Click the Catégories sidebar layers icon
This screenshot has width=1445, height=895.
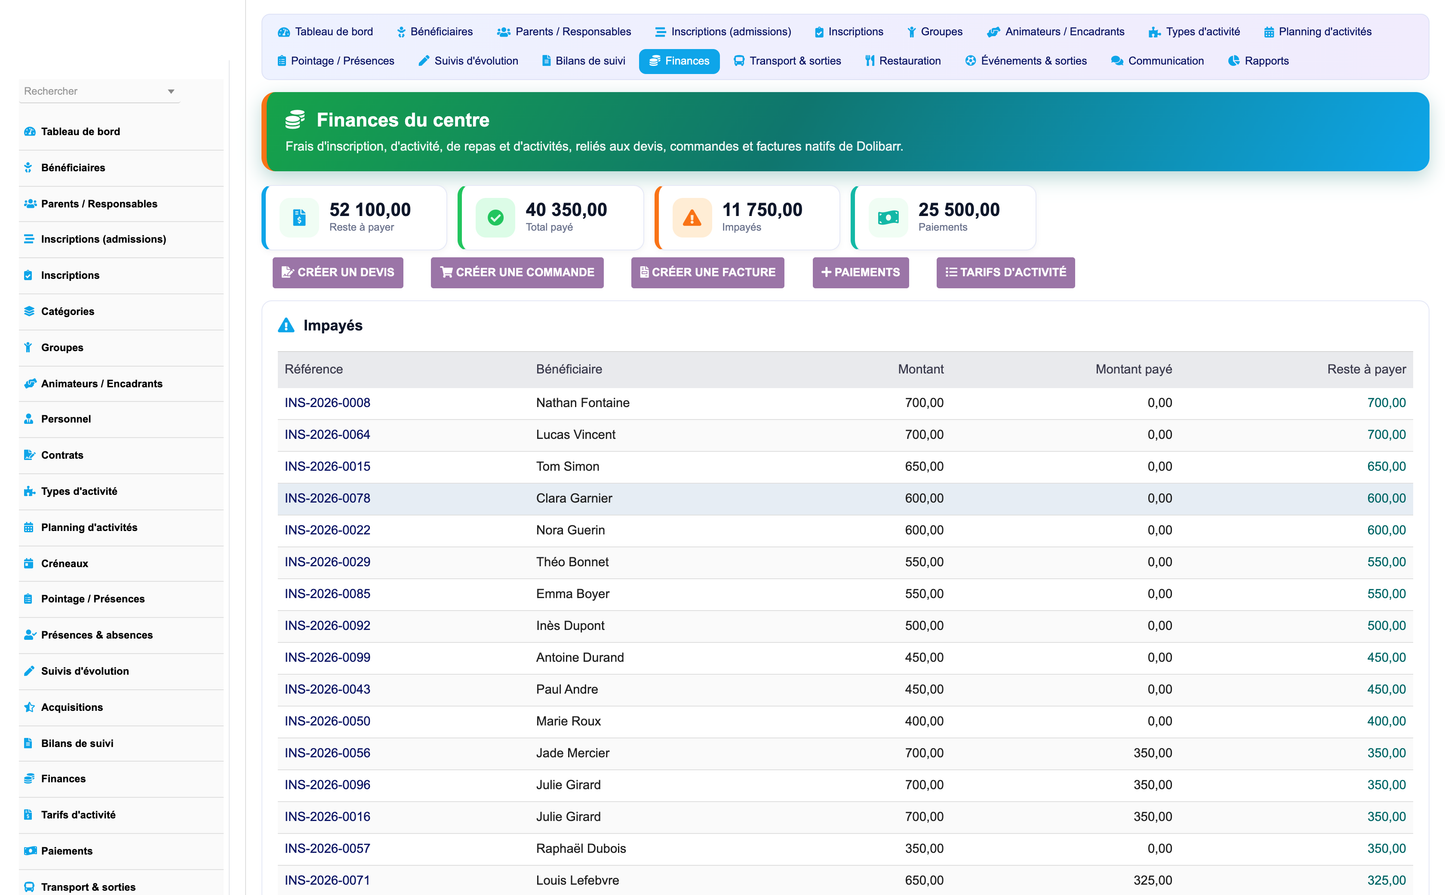coord(29,312)
